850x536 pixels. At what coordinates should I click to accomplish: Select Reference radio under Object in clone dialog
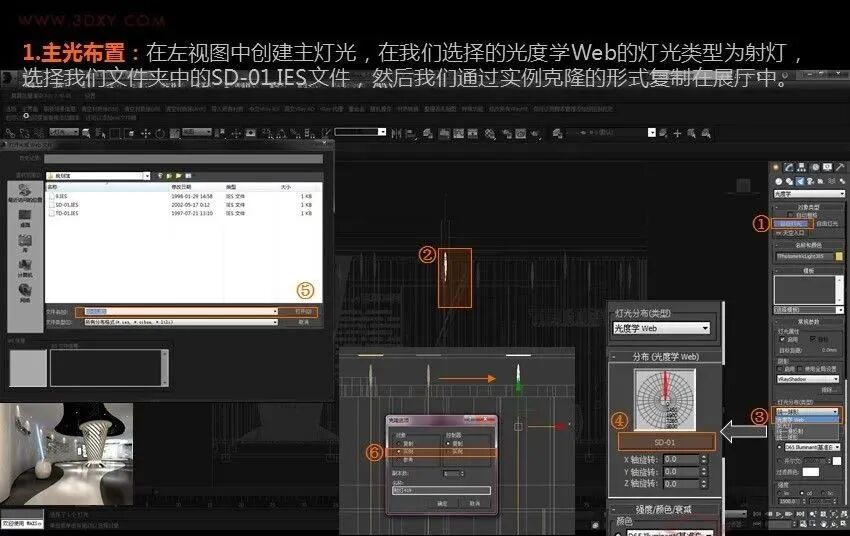[400, 459]
